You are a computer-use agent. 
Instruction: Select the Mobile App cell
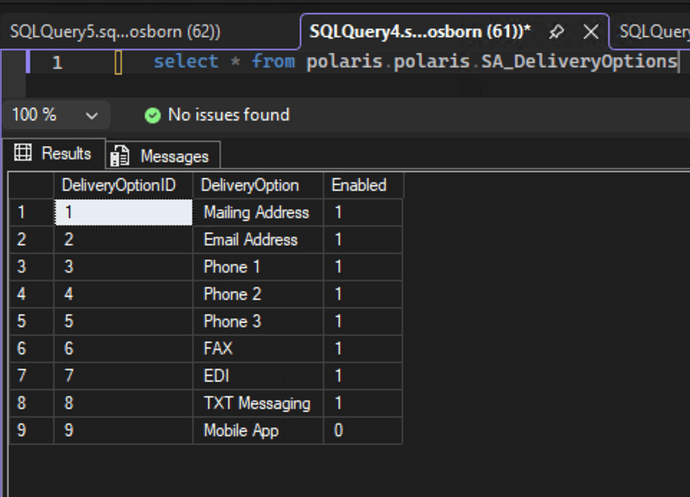pyautogui.click(x=258, y=431)
